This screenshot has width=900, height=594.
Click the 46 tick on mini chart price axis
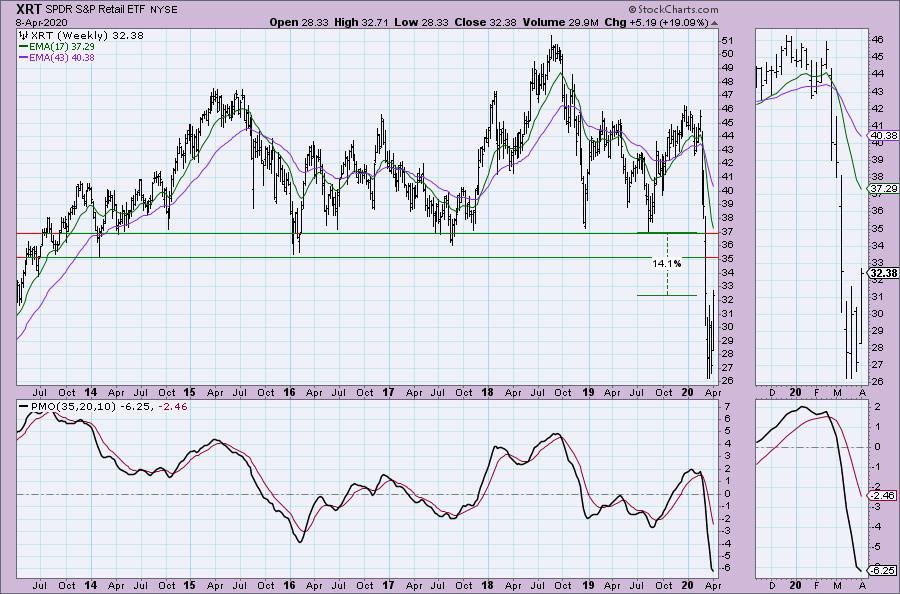pos(878,40)
